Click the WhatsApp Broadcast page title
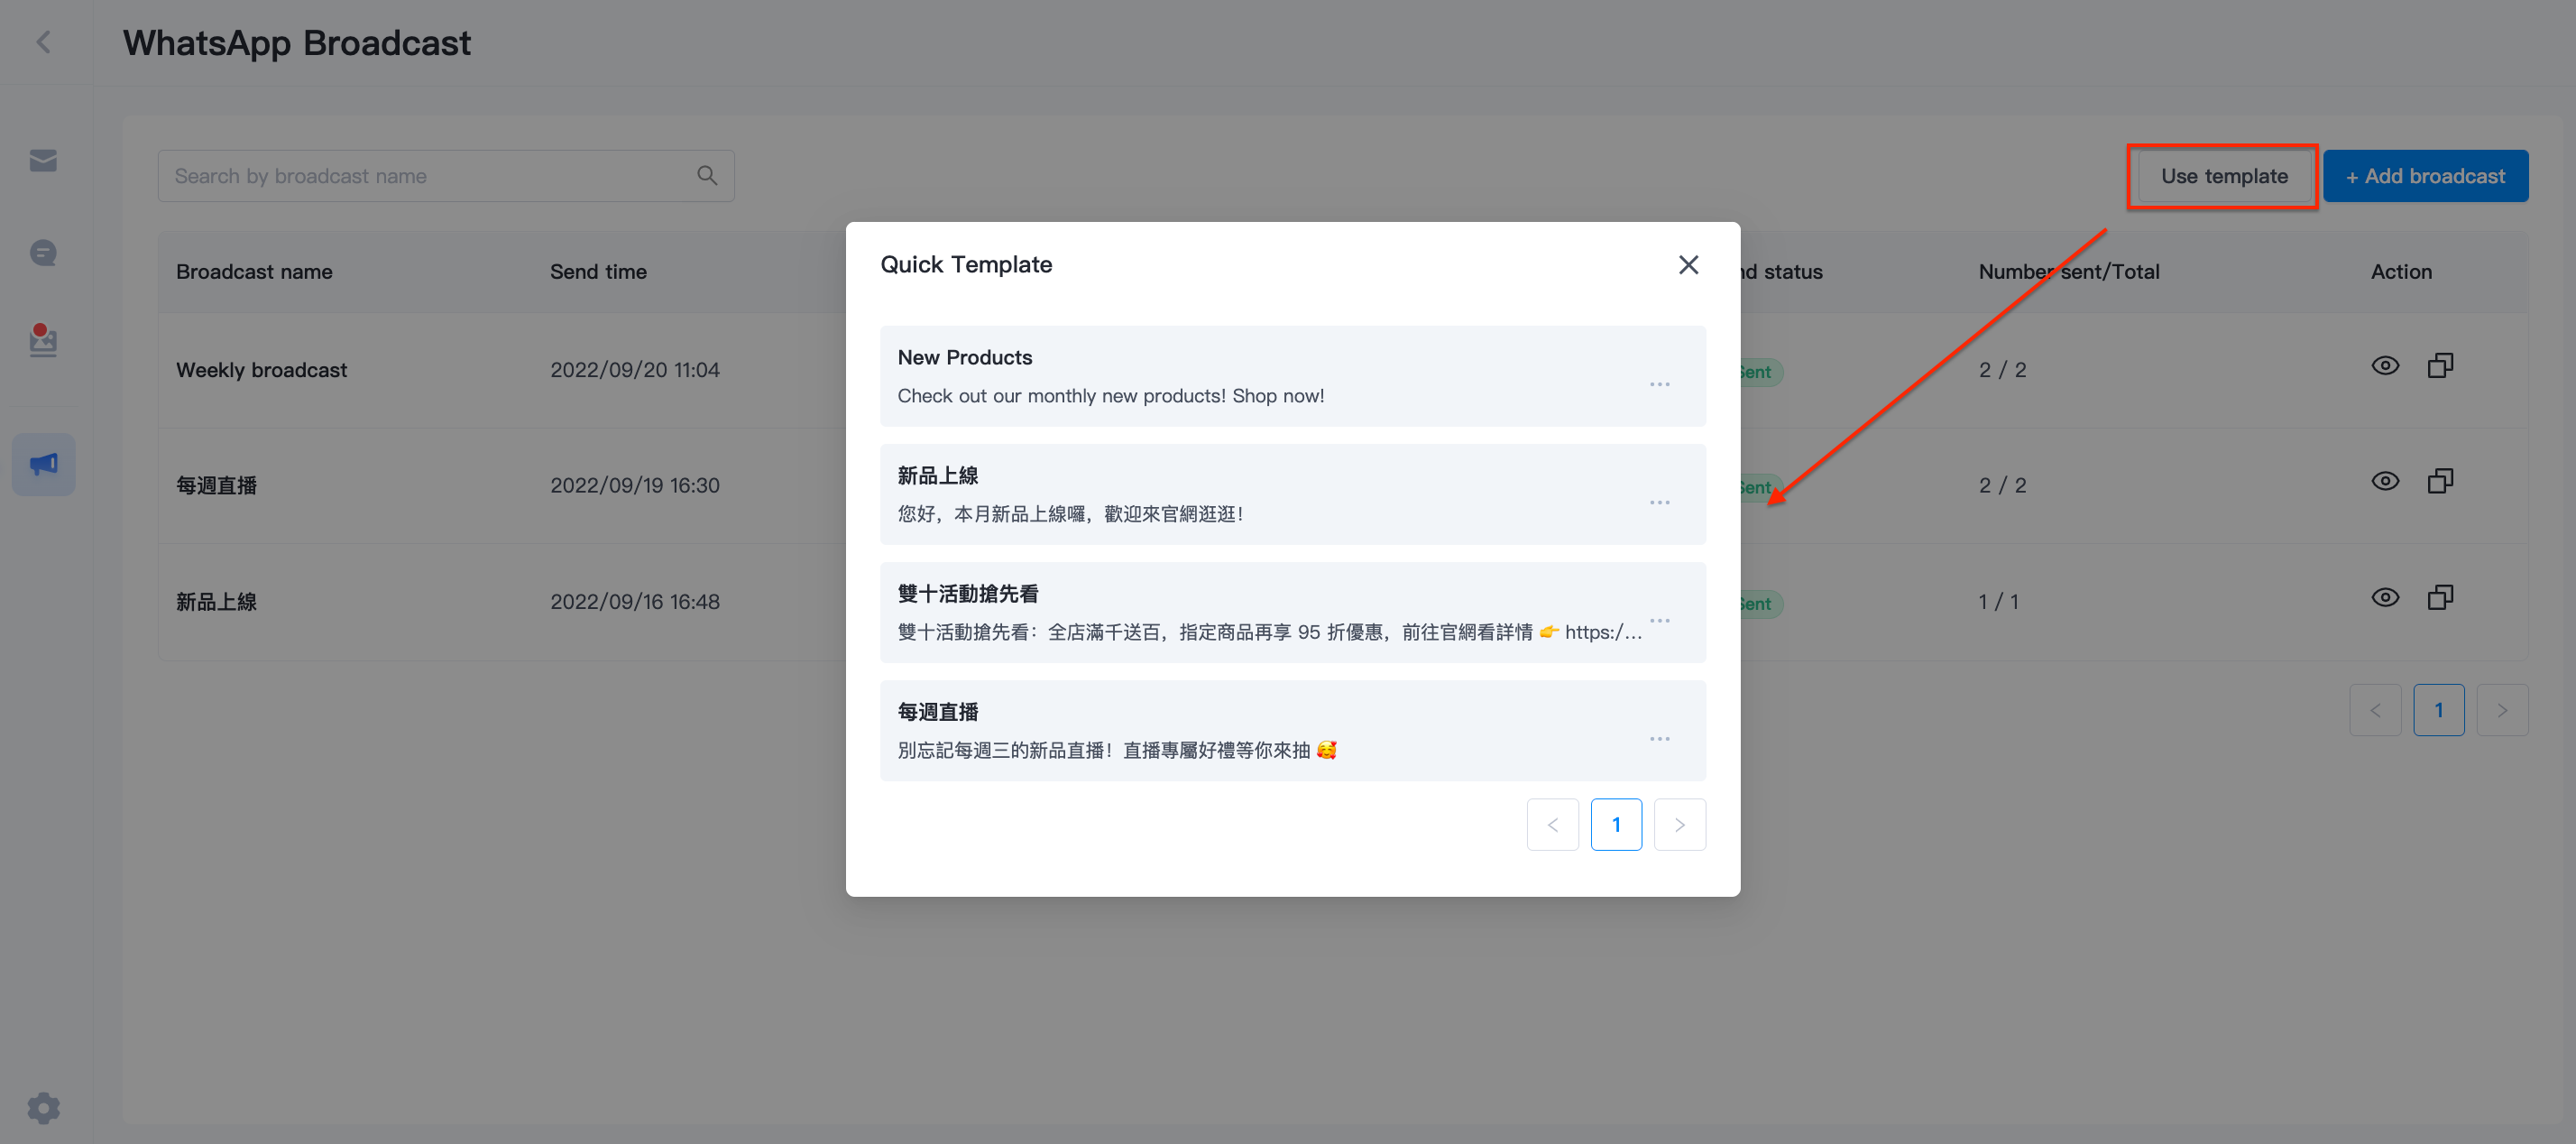 pos(297,43)
